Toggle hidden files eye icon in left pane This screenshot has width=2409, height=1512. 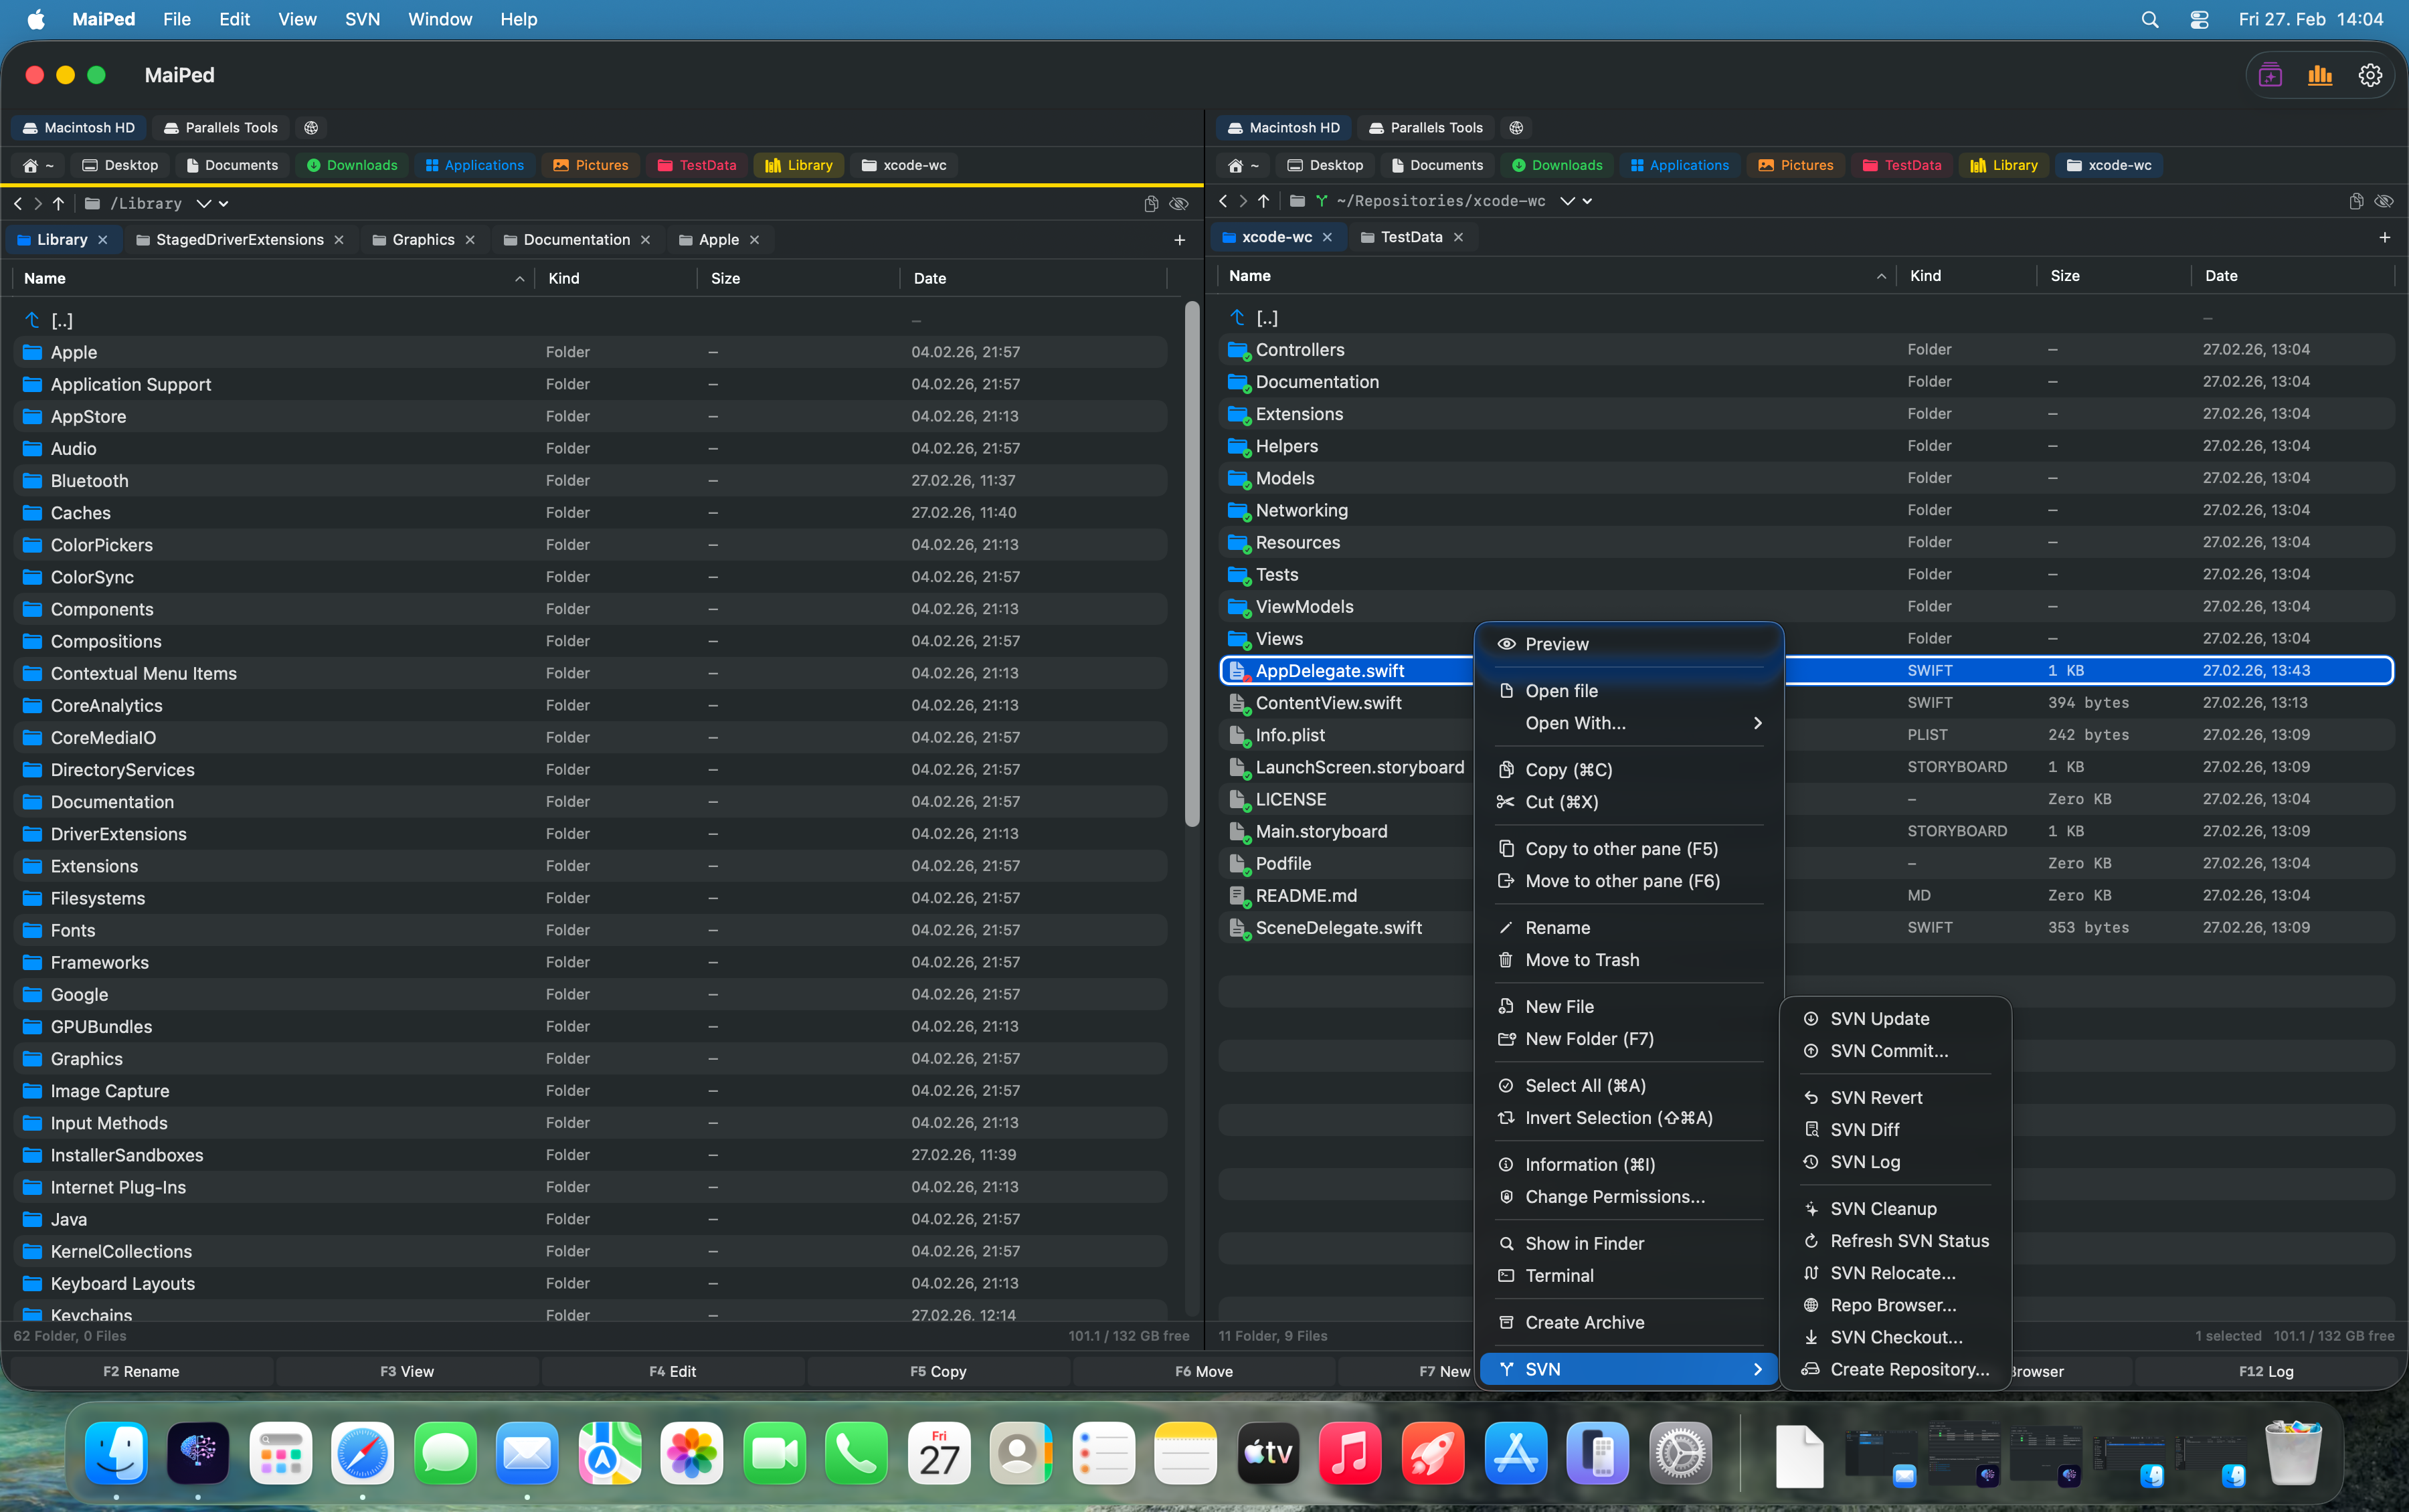(1180, 203)
